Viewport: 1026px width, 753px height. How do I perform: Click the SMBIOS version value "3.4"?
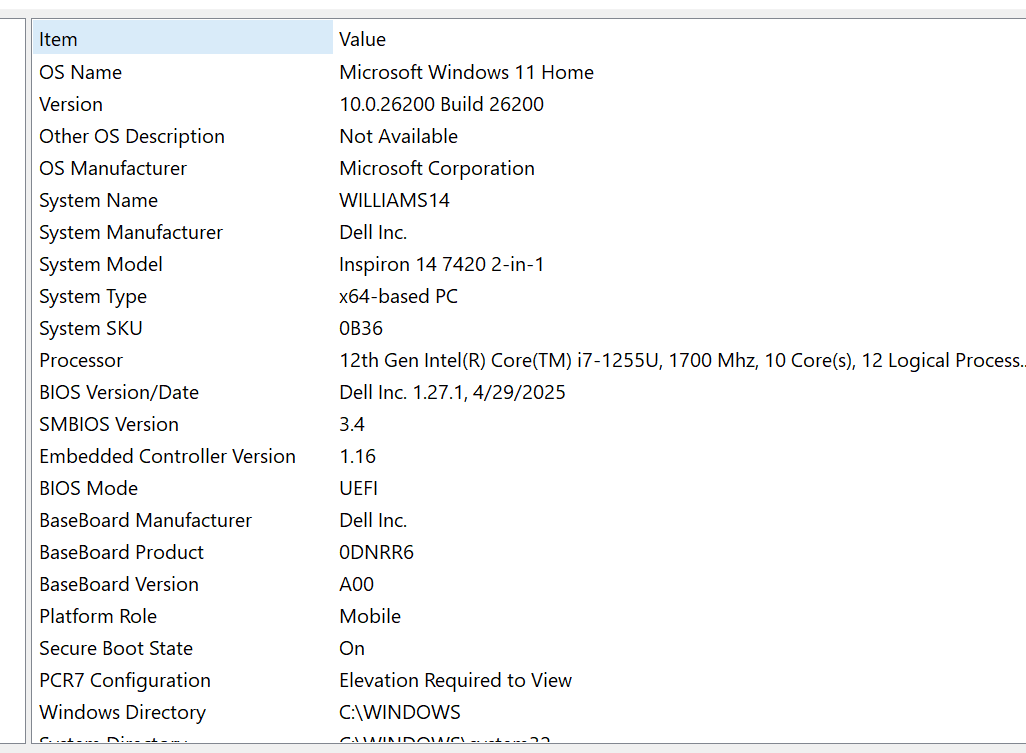[352, 425]
